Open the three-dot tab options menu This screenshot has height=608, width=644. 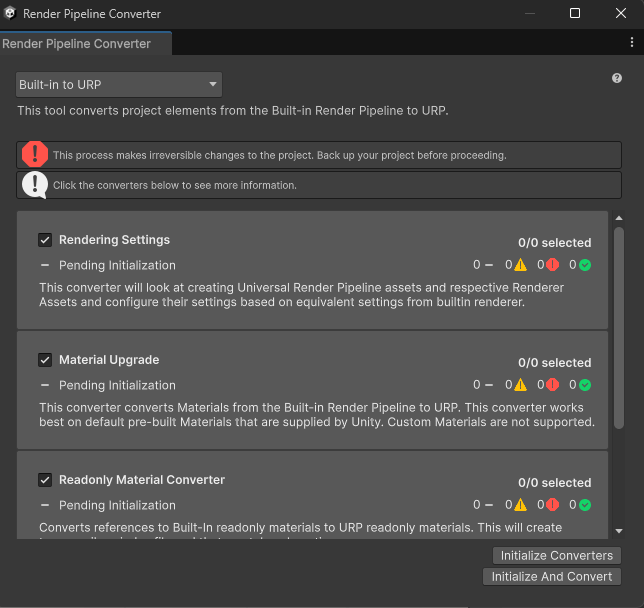point(632,42)
